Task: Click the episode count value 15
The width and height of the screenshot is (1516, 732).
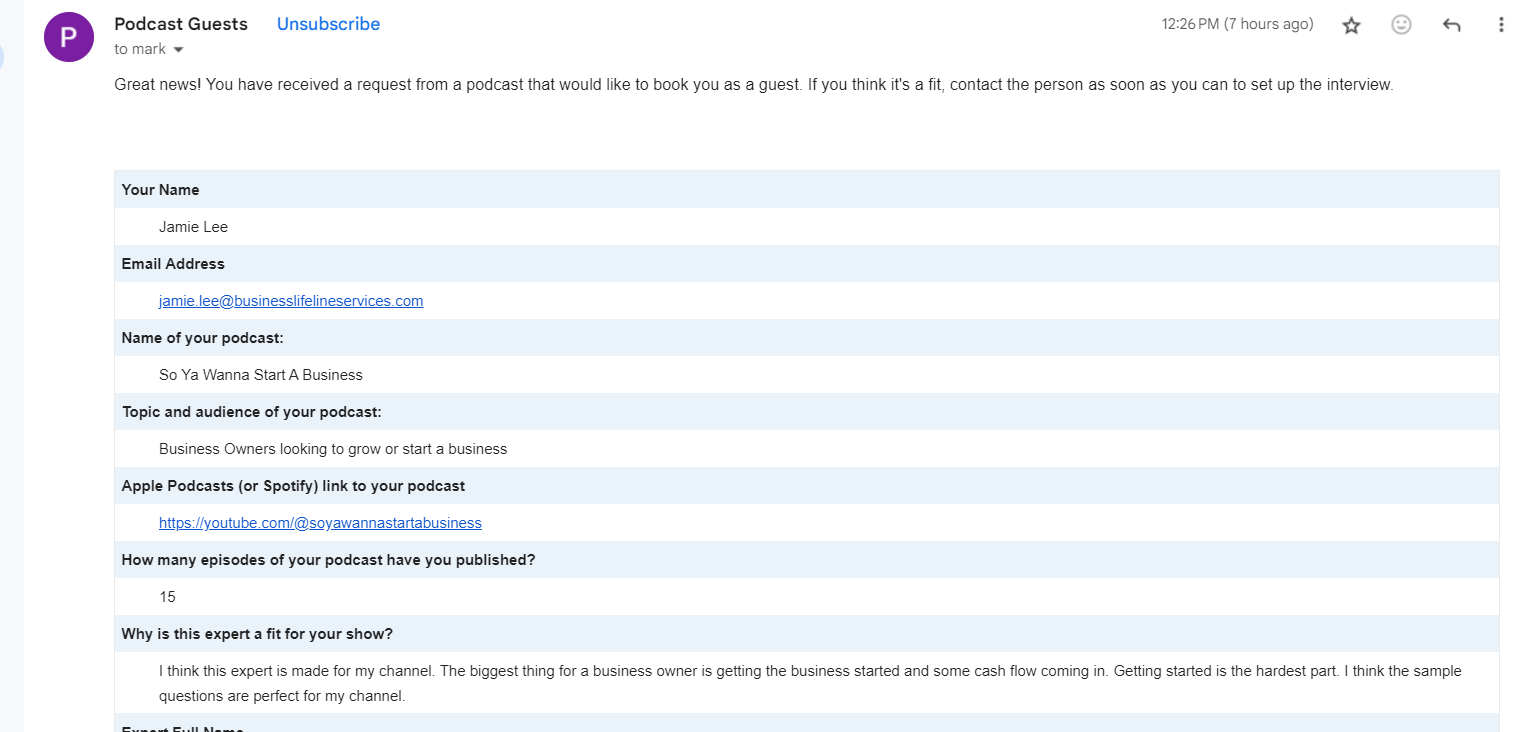Action: click(x=167, y=597)
